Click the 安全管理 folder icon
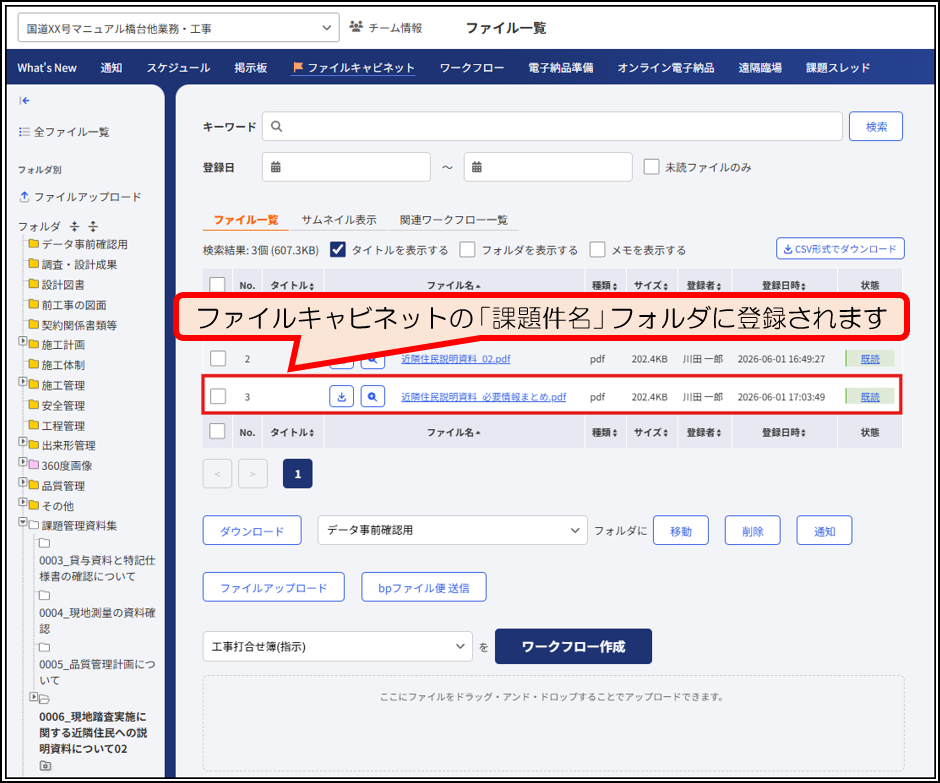Viewport: 940px width, 783px height. pos(34,405)
